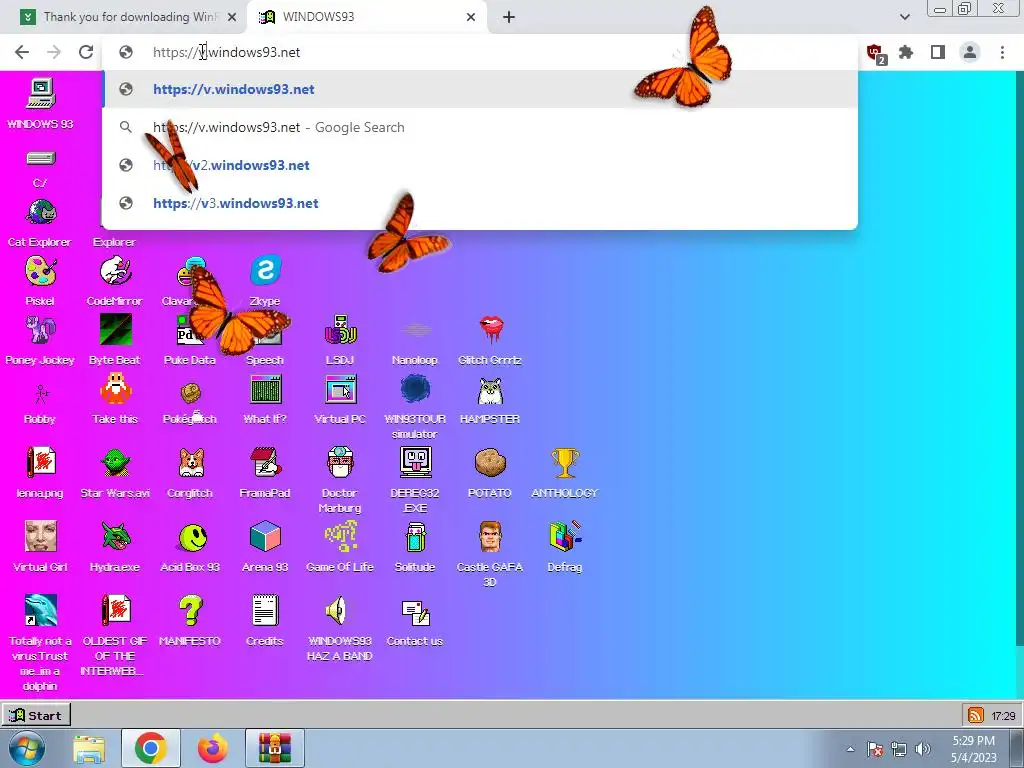Open the C:/ drive icon
Screen dimensions: 1024x768
click(40, 159)
